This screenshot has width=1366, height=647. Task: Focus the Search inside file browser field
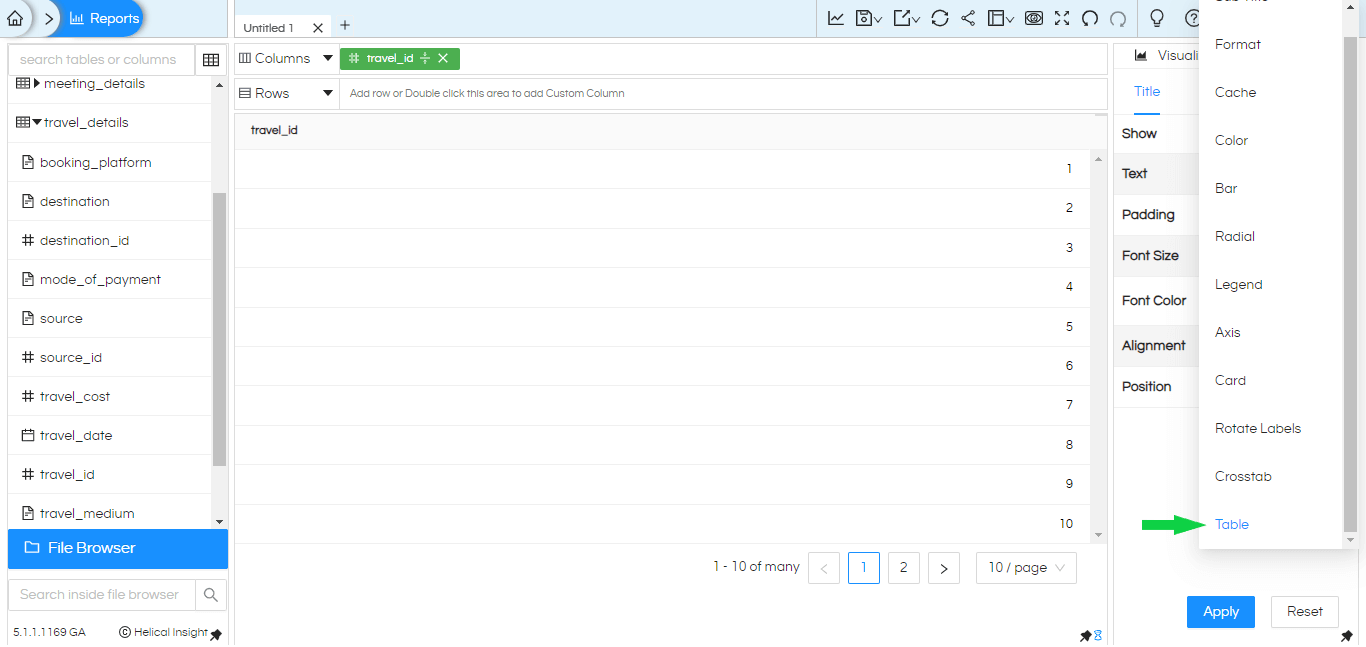point(102,594)
